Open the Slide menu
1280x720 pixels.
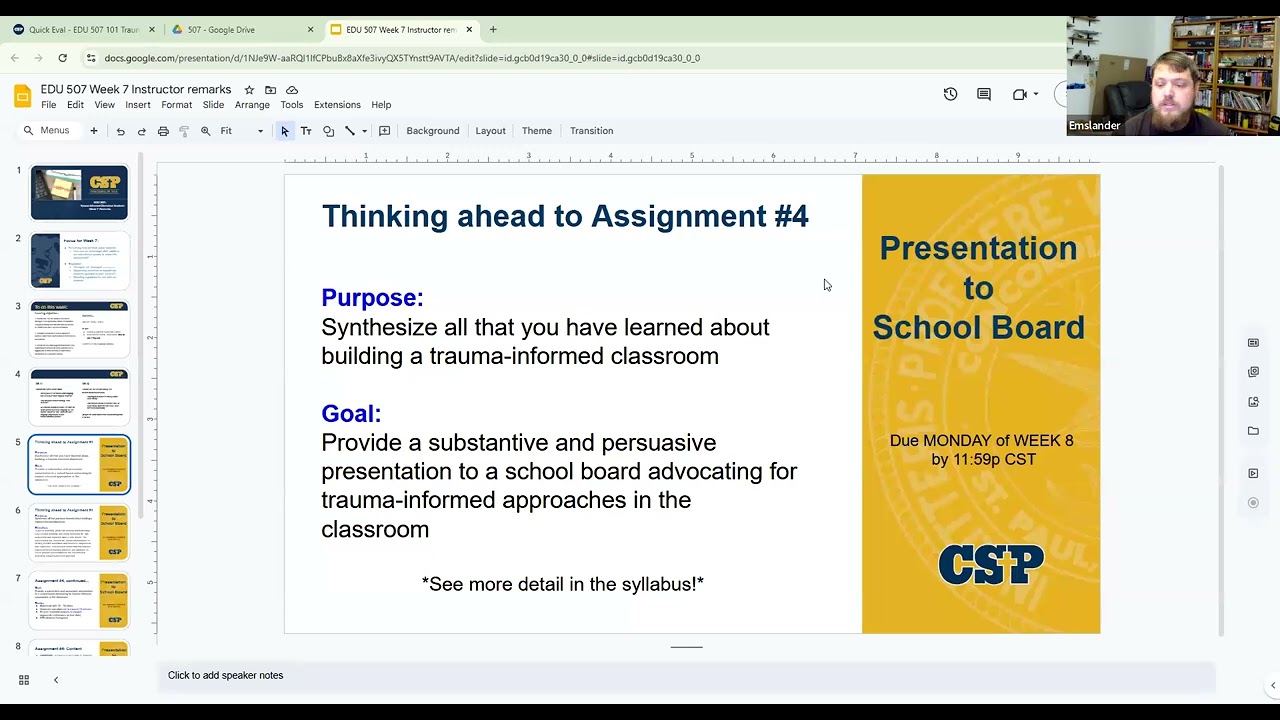pyautogui.click(x=213, y=105)
